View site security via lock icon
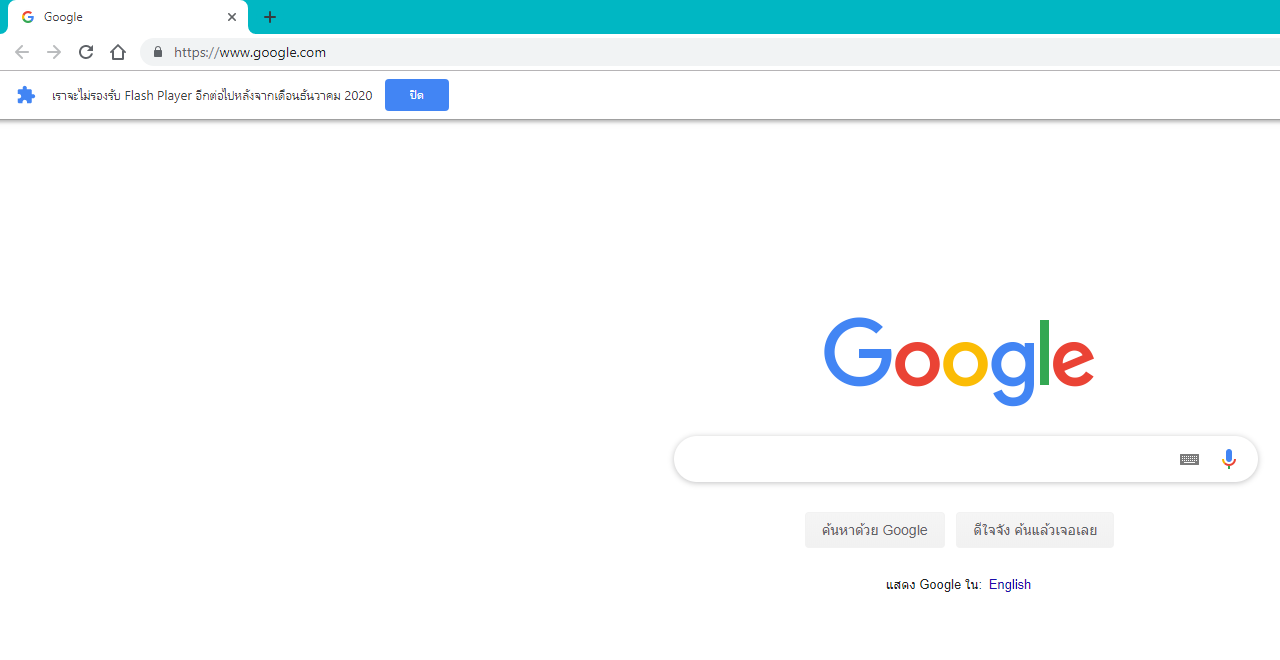This screenshot has height=660, width=1280. tap(157, 52)
